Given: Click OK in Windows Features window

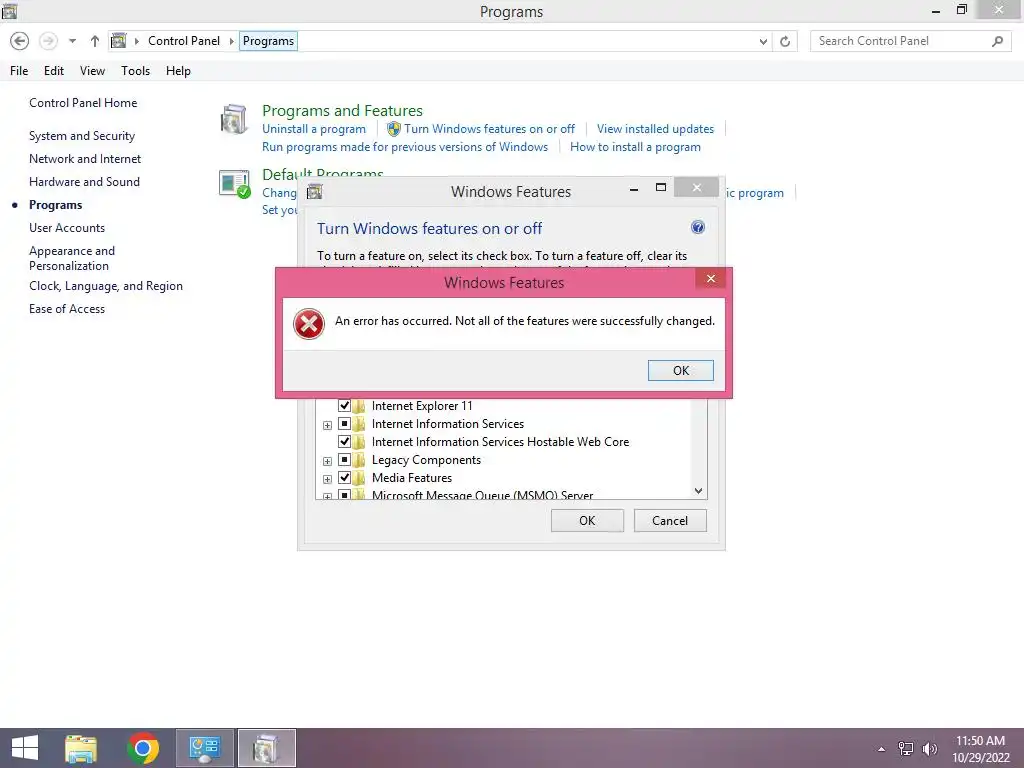Looking at the screenshot, I should tap(587, 520).
